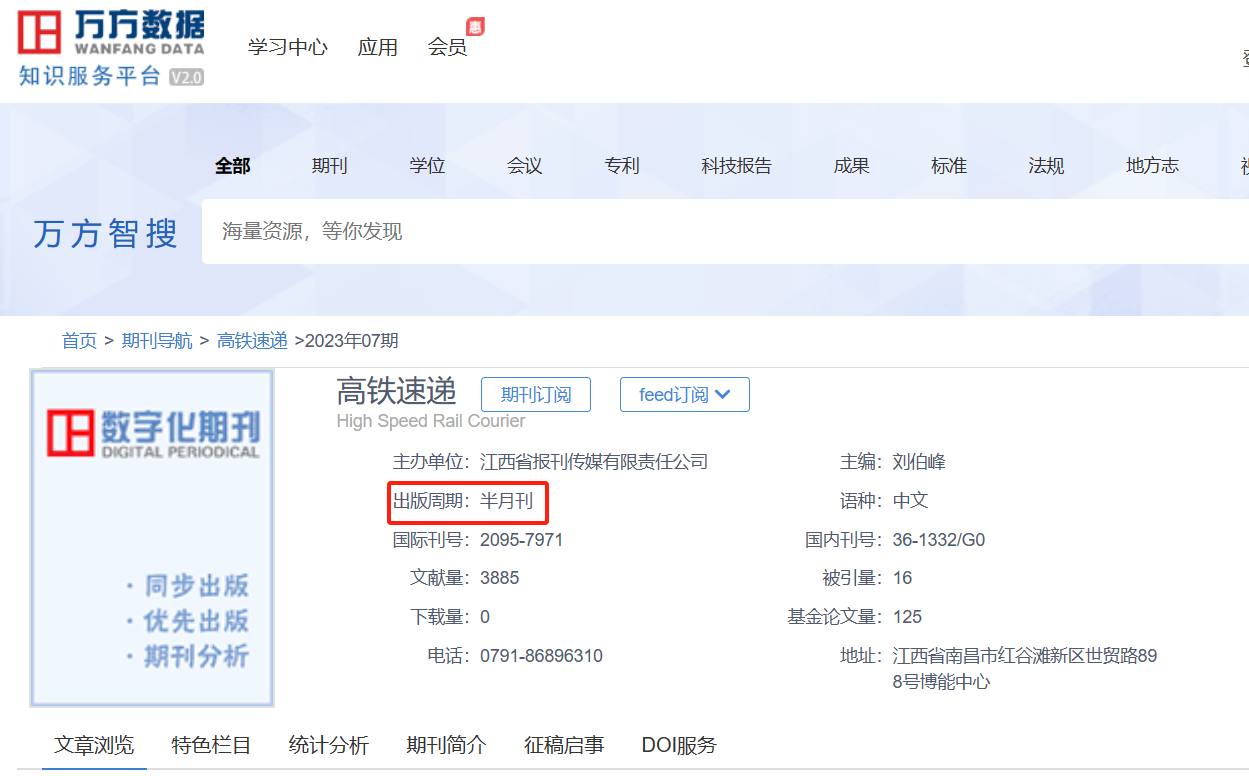1249x776 pixels.
Task: Click the editor name 刘伯峰
Action: 919,462
